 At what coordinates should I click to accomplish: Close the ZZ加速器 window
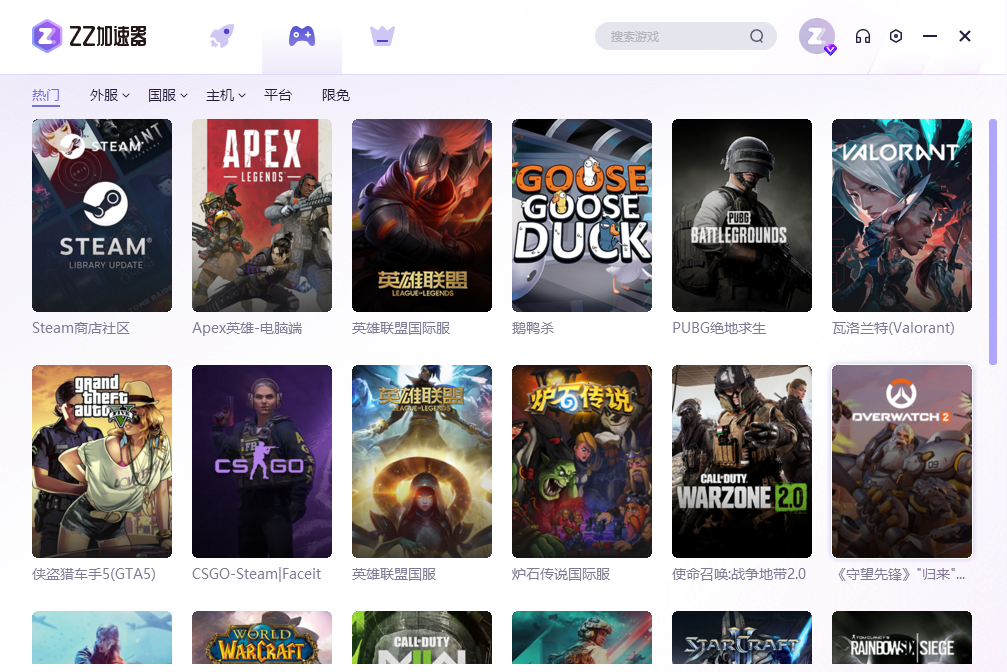tap(965, 36)
